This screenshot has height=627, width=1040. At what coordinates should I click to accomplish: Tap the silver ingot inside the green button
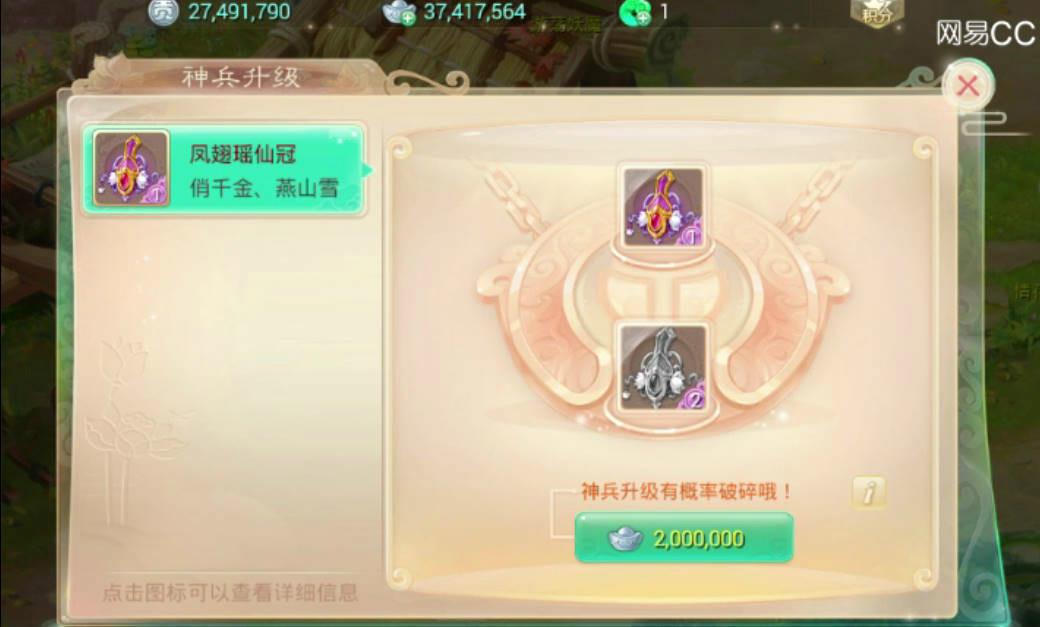(625, 539)
